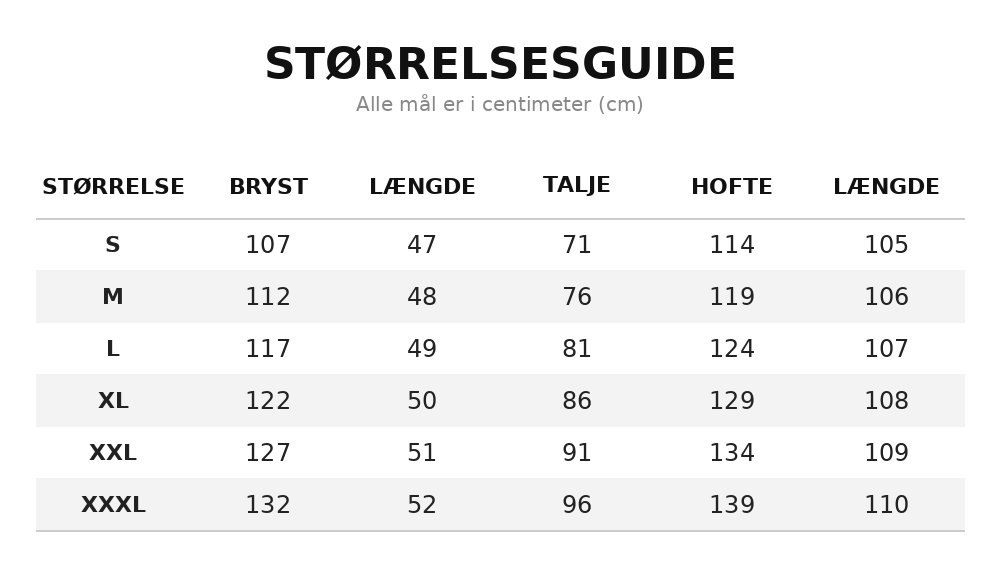Select the size M row label
The height and width of the screenshot is (566, 1000).
coord(113,297)
